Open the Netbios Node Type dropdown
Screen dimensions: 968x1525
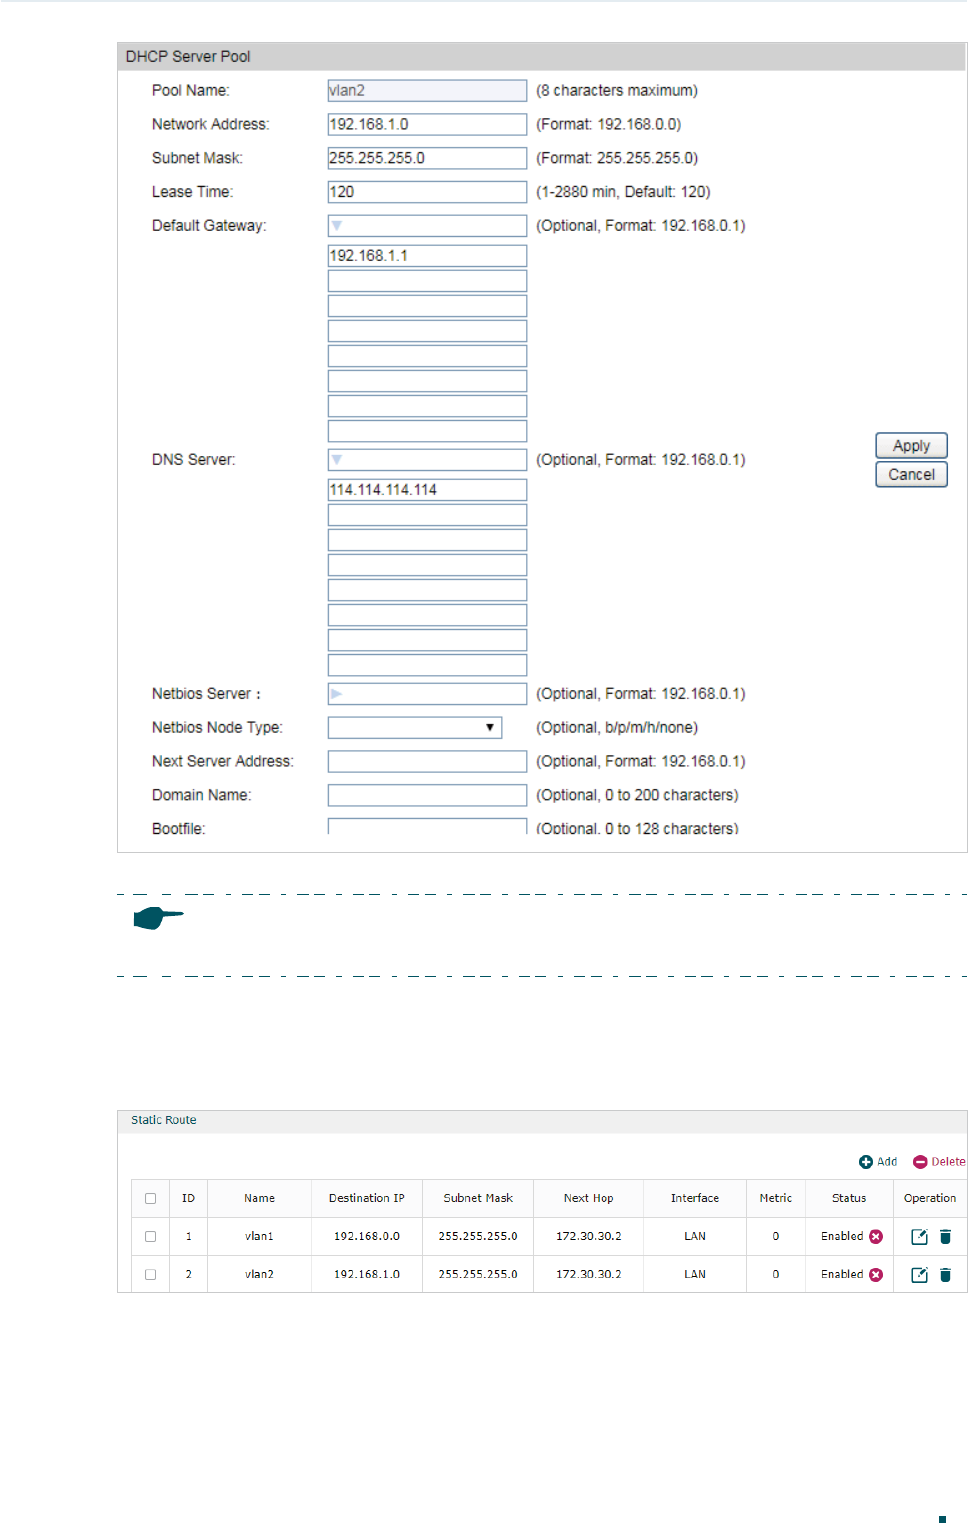(415, 728)
